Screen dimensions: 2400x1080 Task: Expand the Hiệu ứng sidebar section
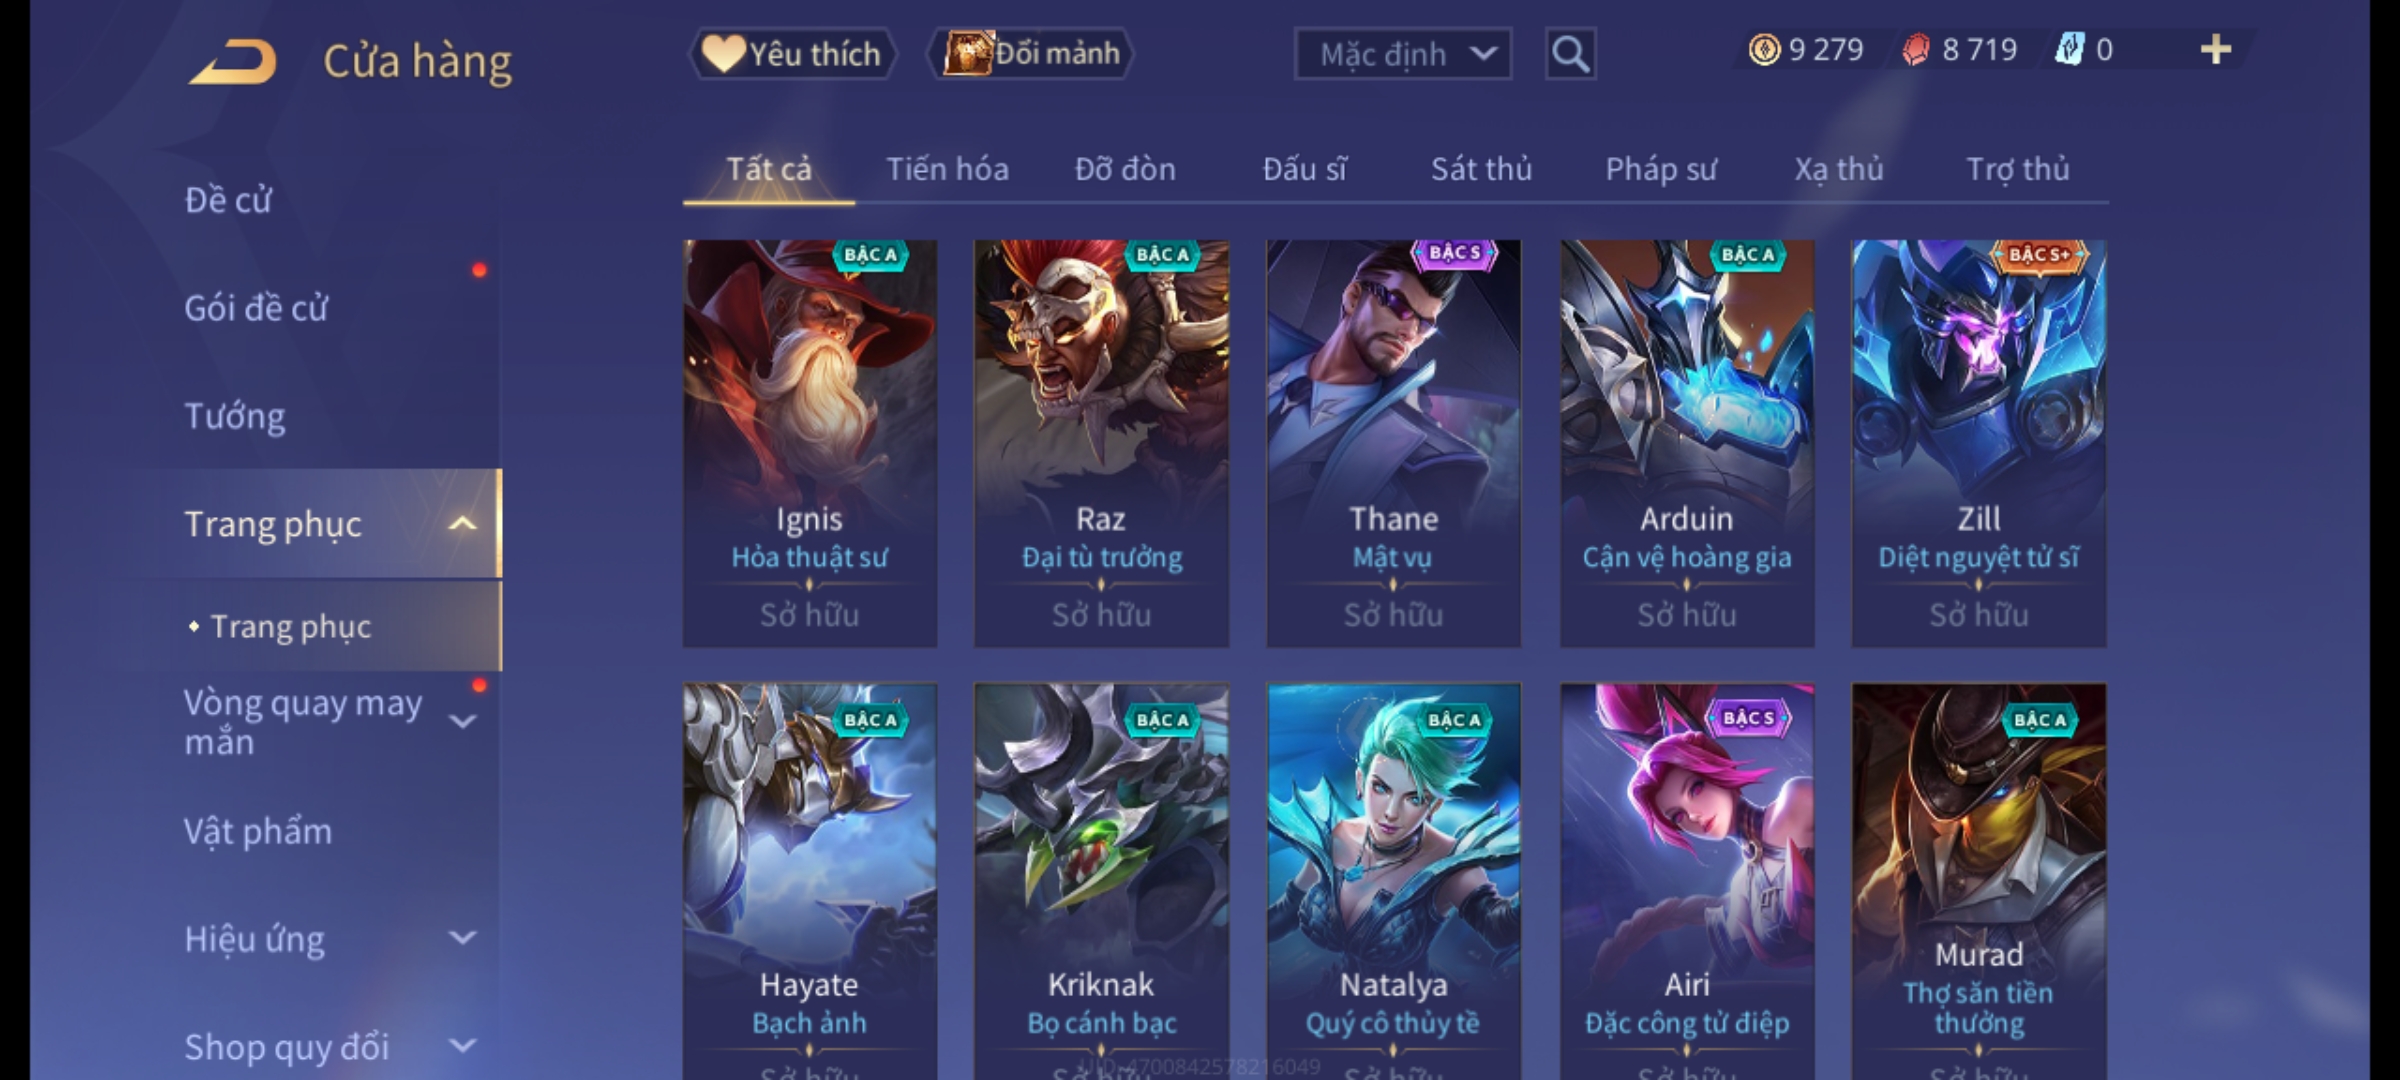tap(462, 938)
